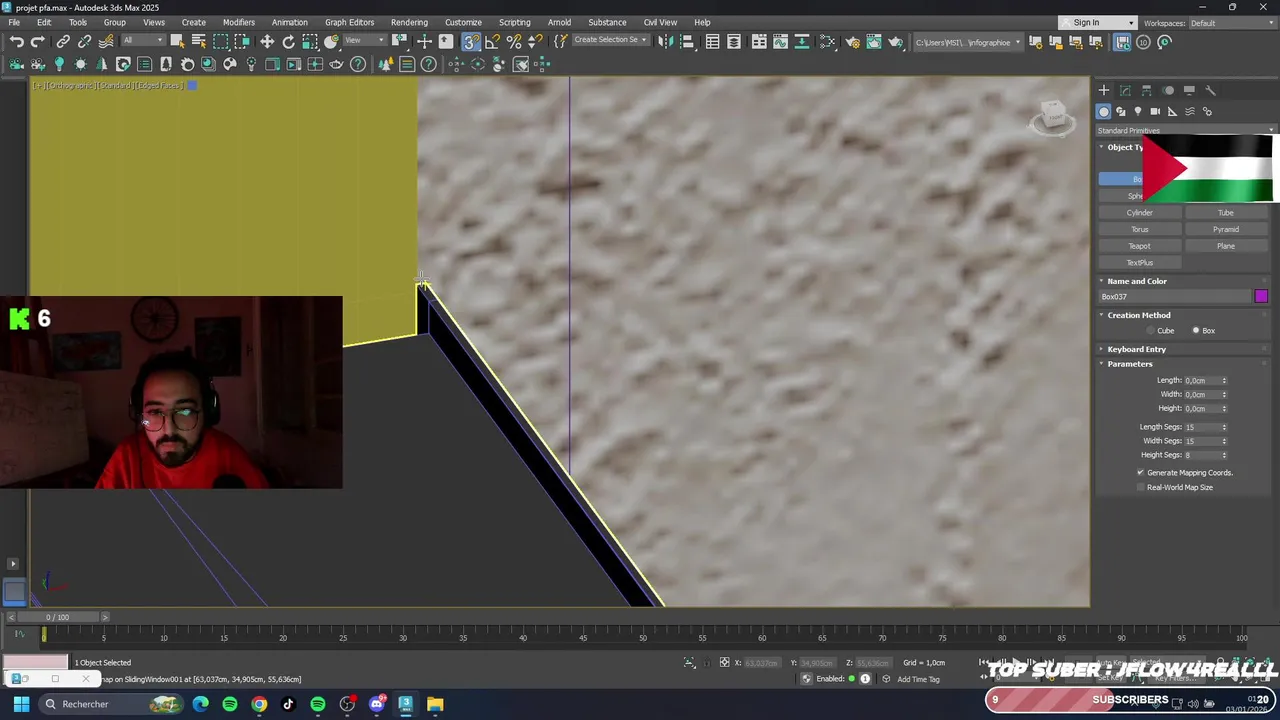This screenshot has height=720, width=1280.
Task: Open the Civil View menu
Action: (x=660, y=22)
